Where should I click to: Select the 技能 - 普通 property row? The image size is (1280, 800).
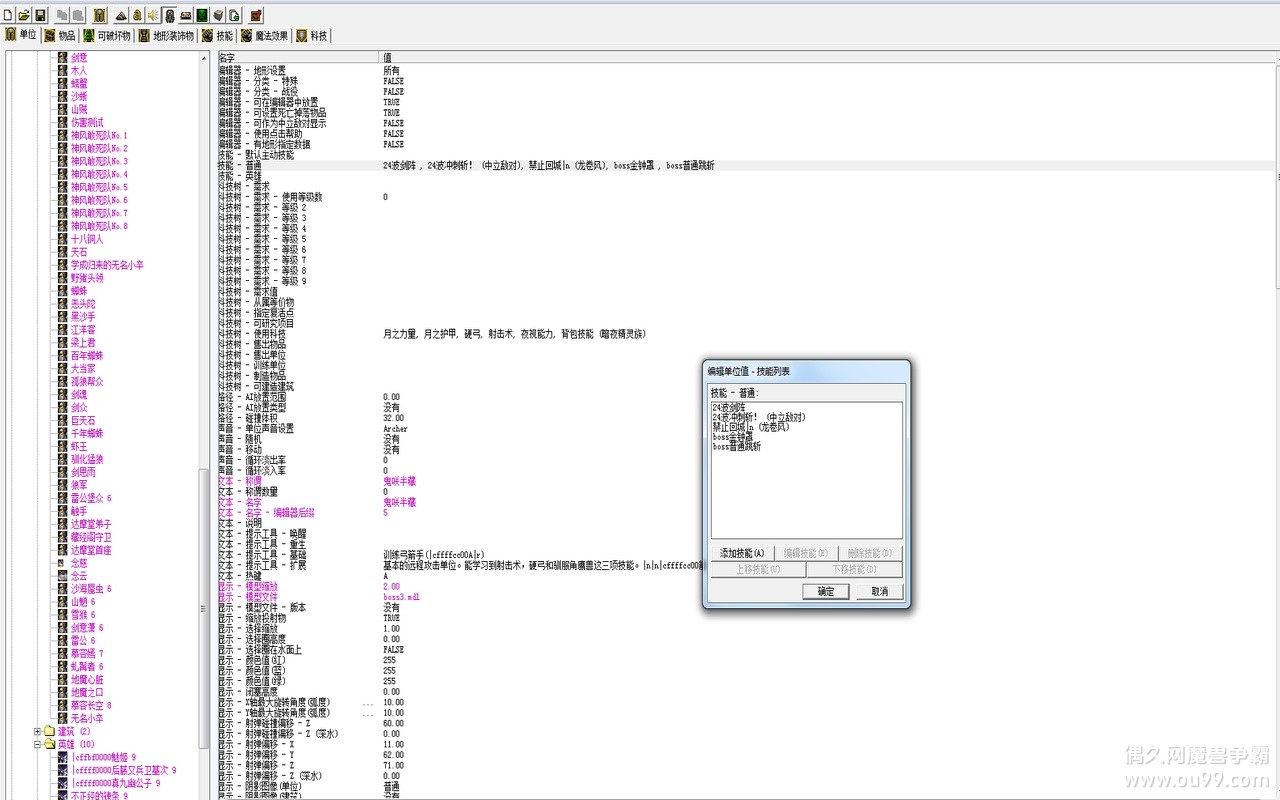(747, 165)
